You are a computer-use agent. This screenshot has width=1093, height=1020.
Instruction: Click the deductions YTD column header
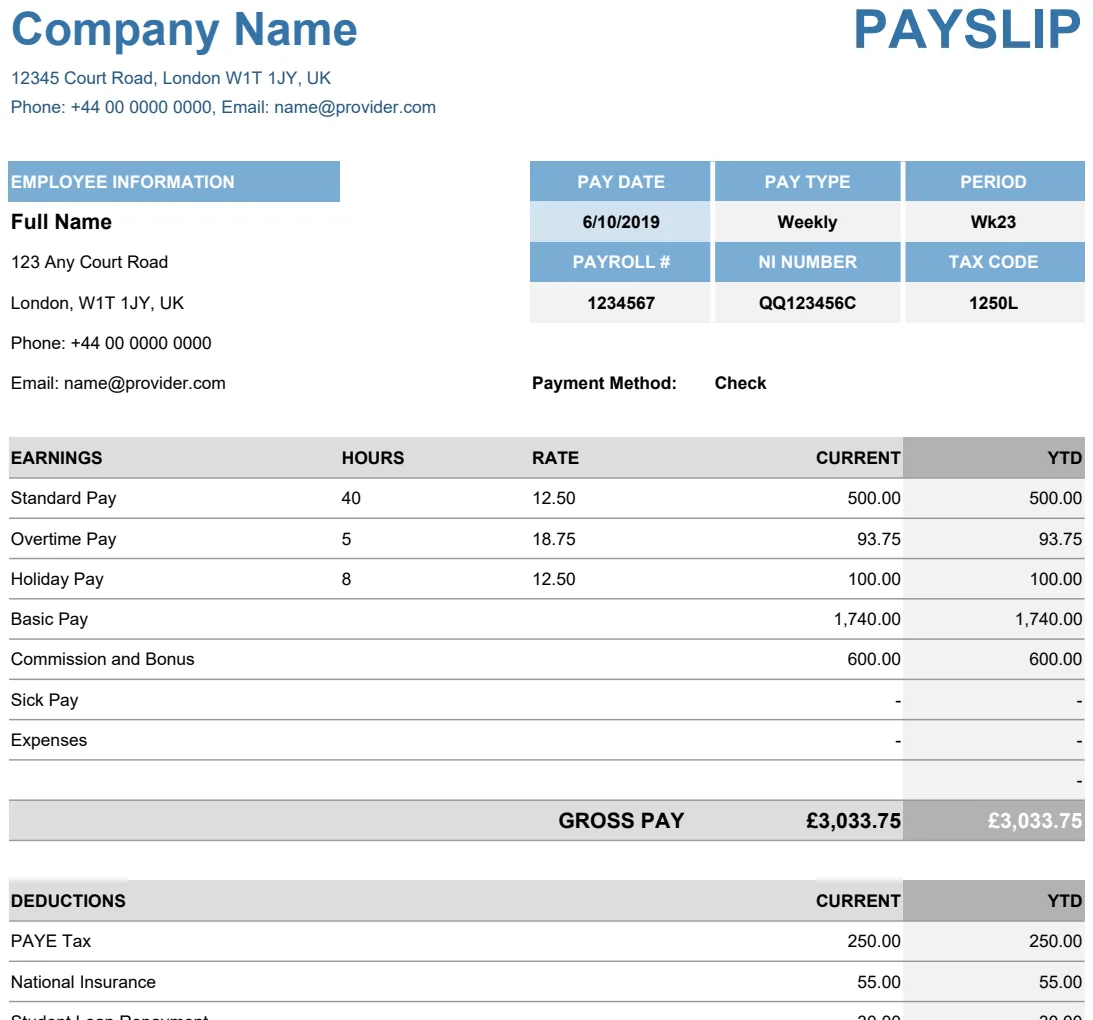tap(1064, 901)
